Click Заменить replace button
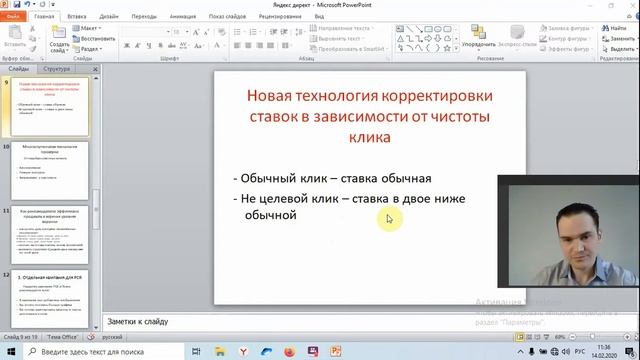640x360 pixels. point(619,39)
